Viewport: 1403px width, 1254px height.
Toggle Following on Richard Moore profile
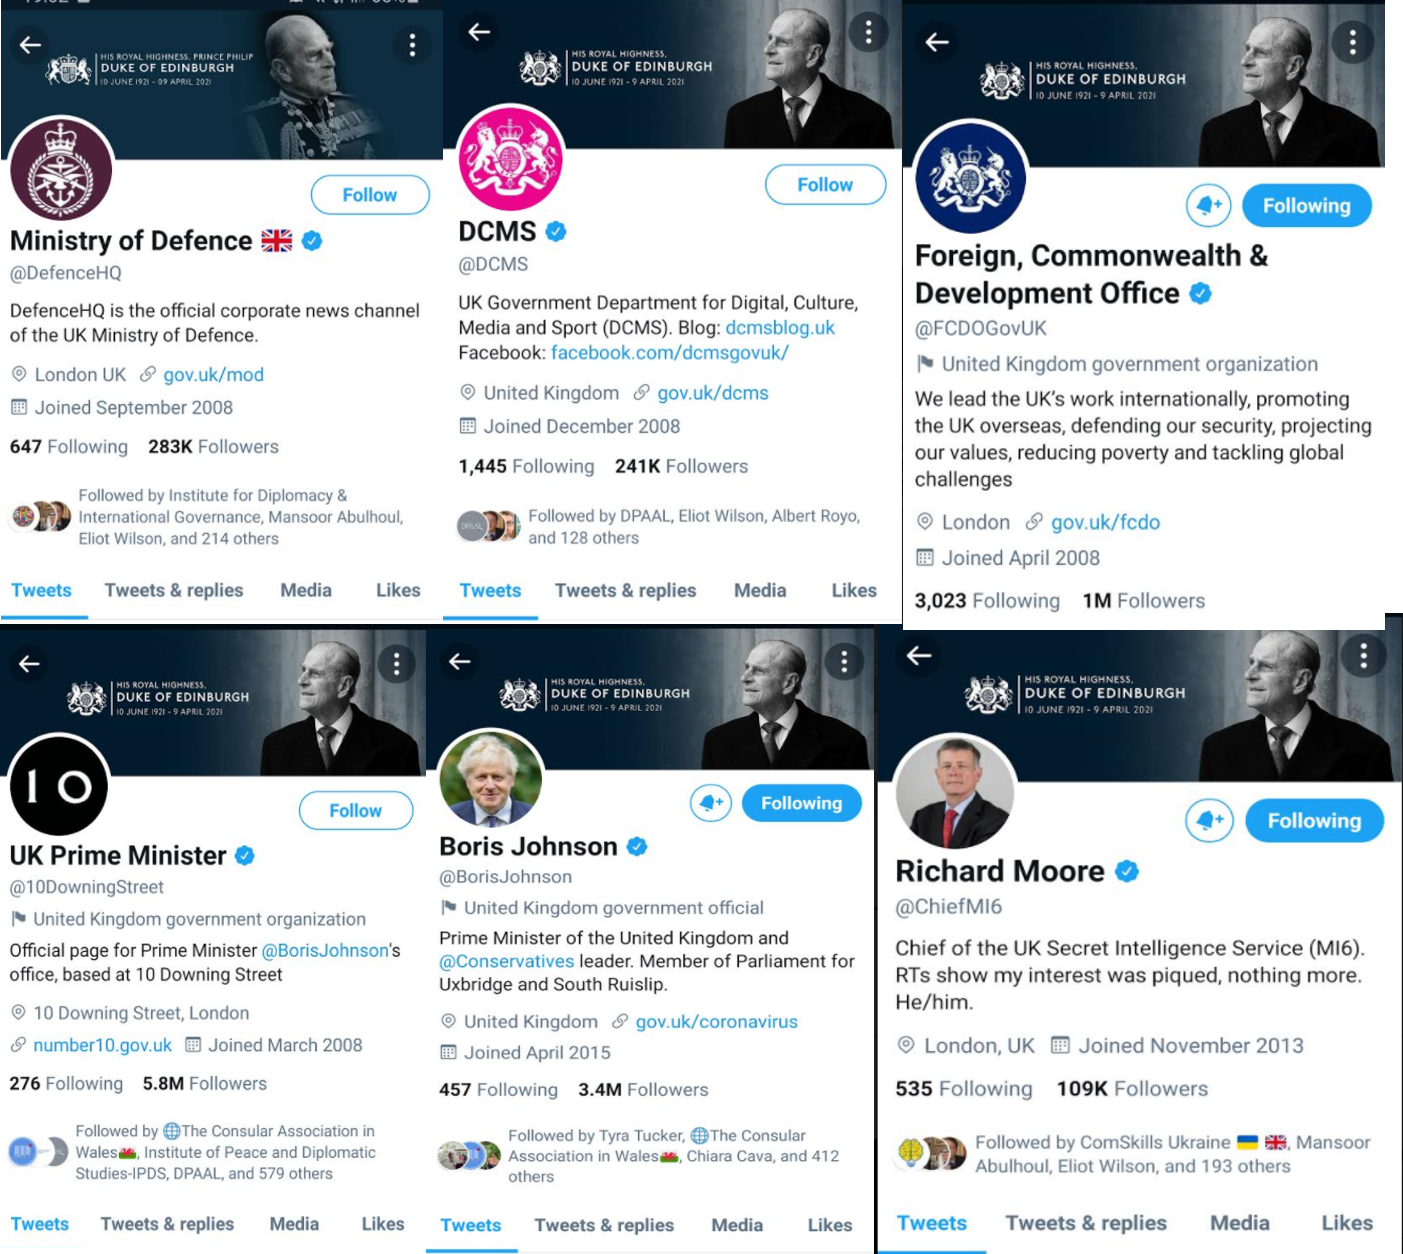tap(1314, 821)
